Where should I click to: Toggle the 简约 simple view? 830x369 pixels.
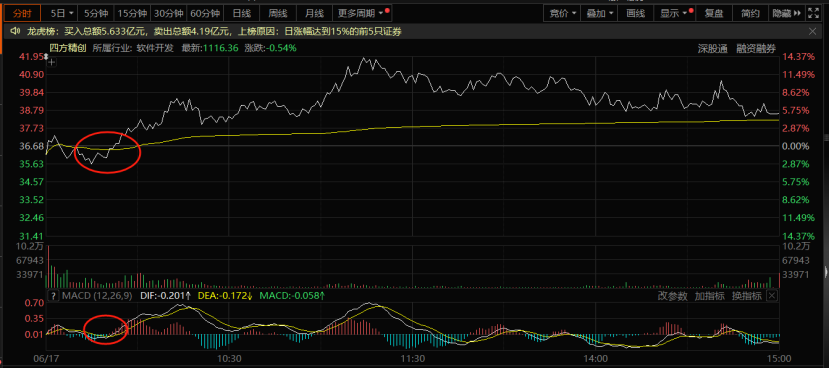[750, 13]
